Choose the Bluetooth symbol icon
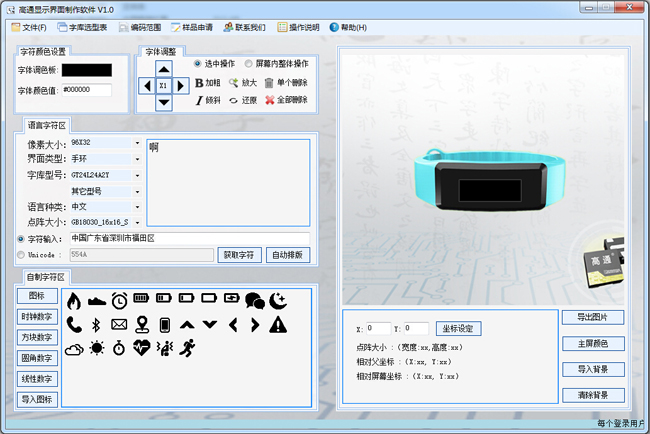Image resolution: width=650 pixels, height=434 pixels. tap(96, 325)
